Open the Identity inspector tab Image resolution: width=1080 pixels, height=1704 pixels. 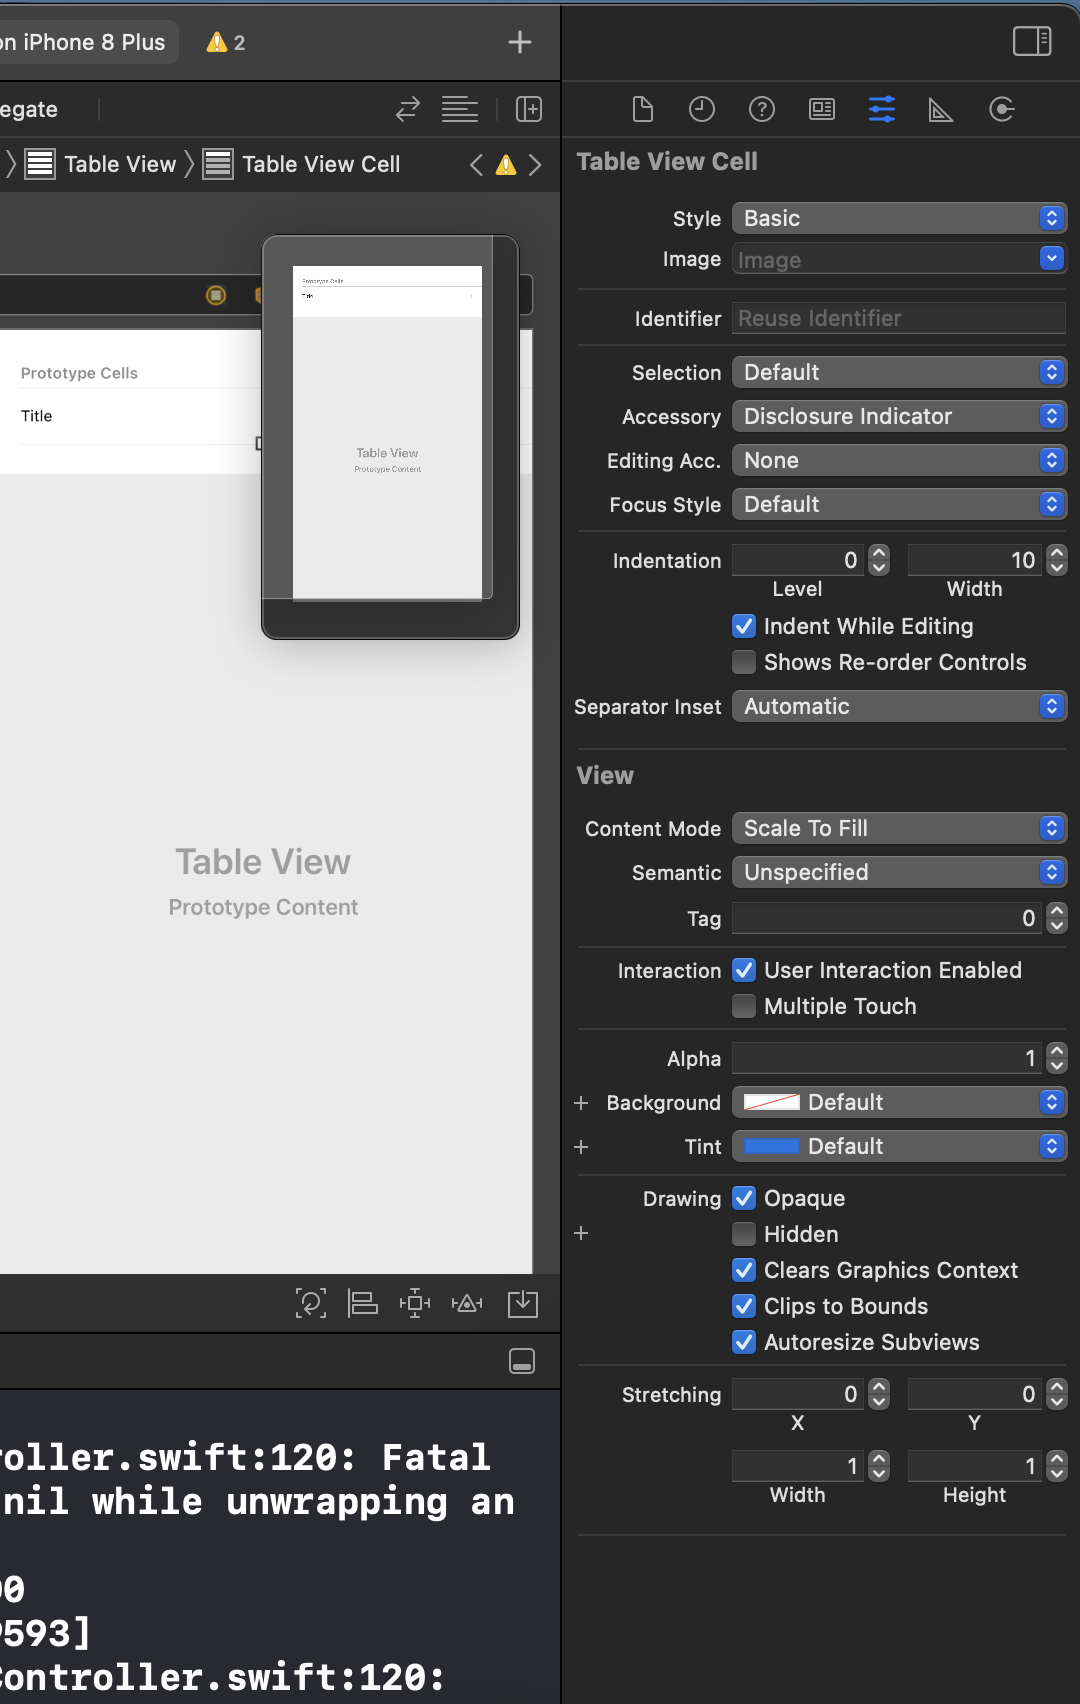tap(822, 109)
